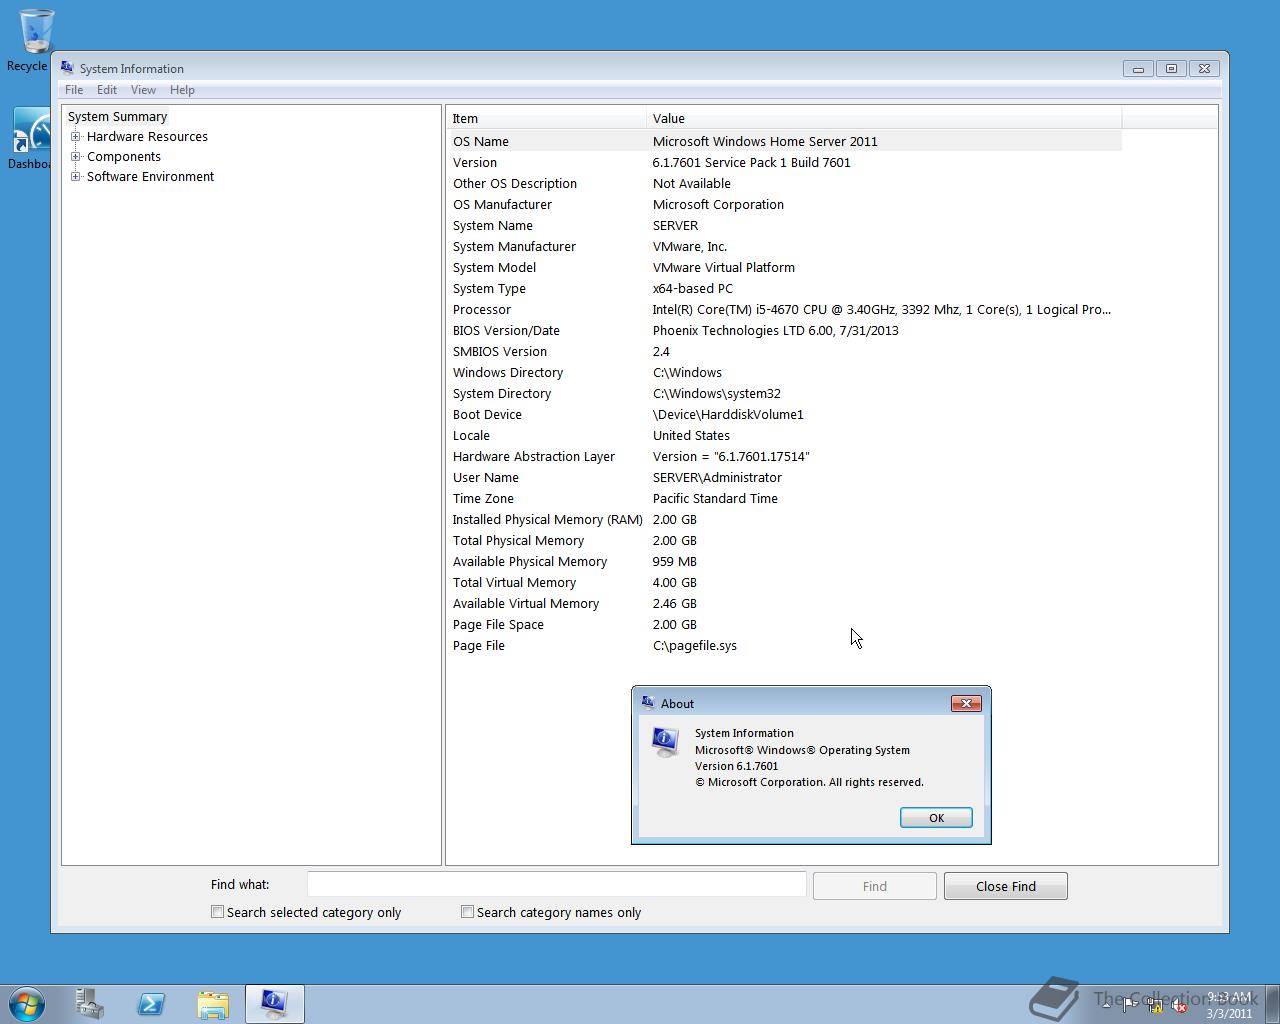This screenshot has height=1024, width=1280.
Task: Click value Microsoft Corporation
Action: (718, 205)
